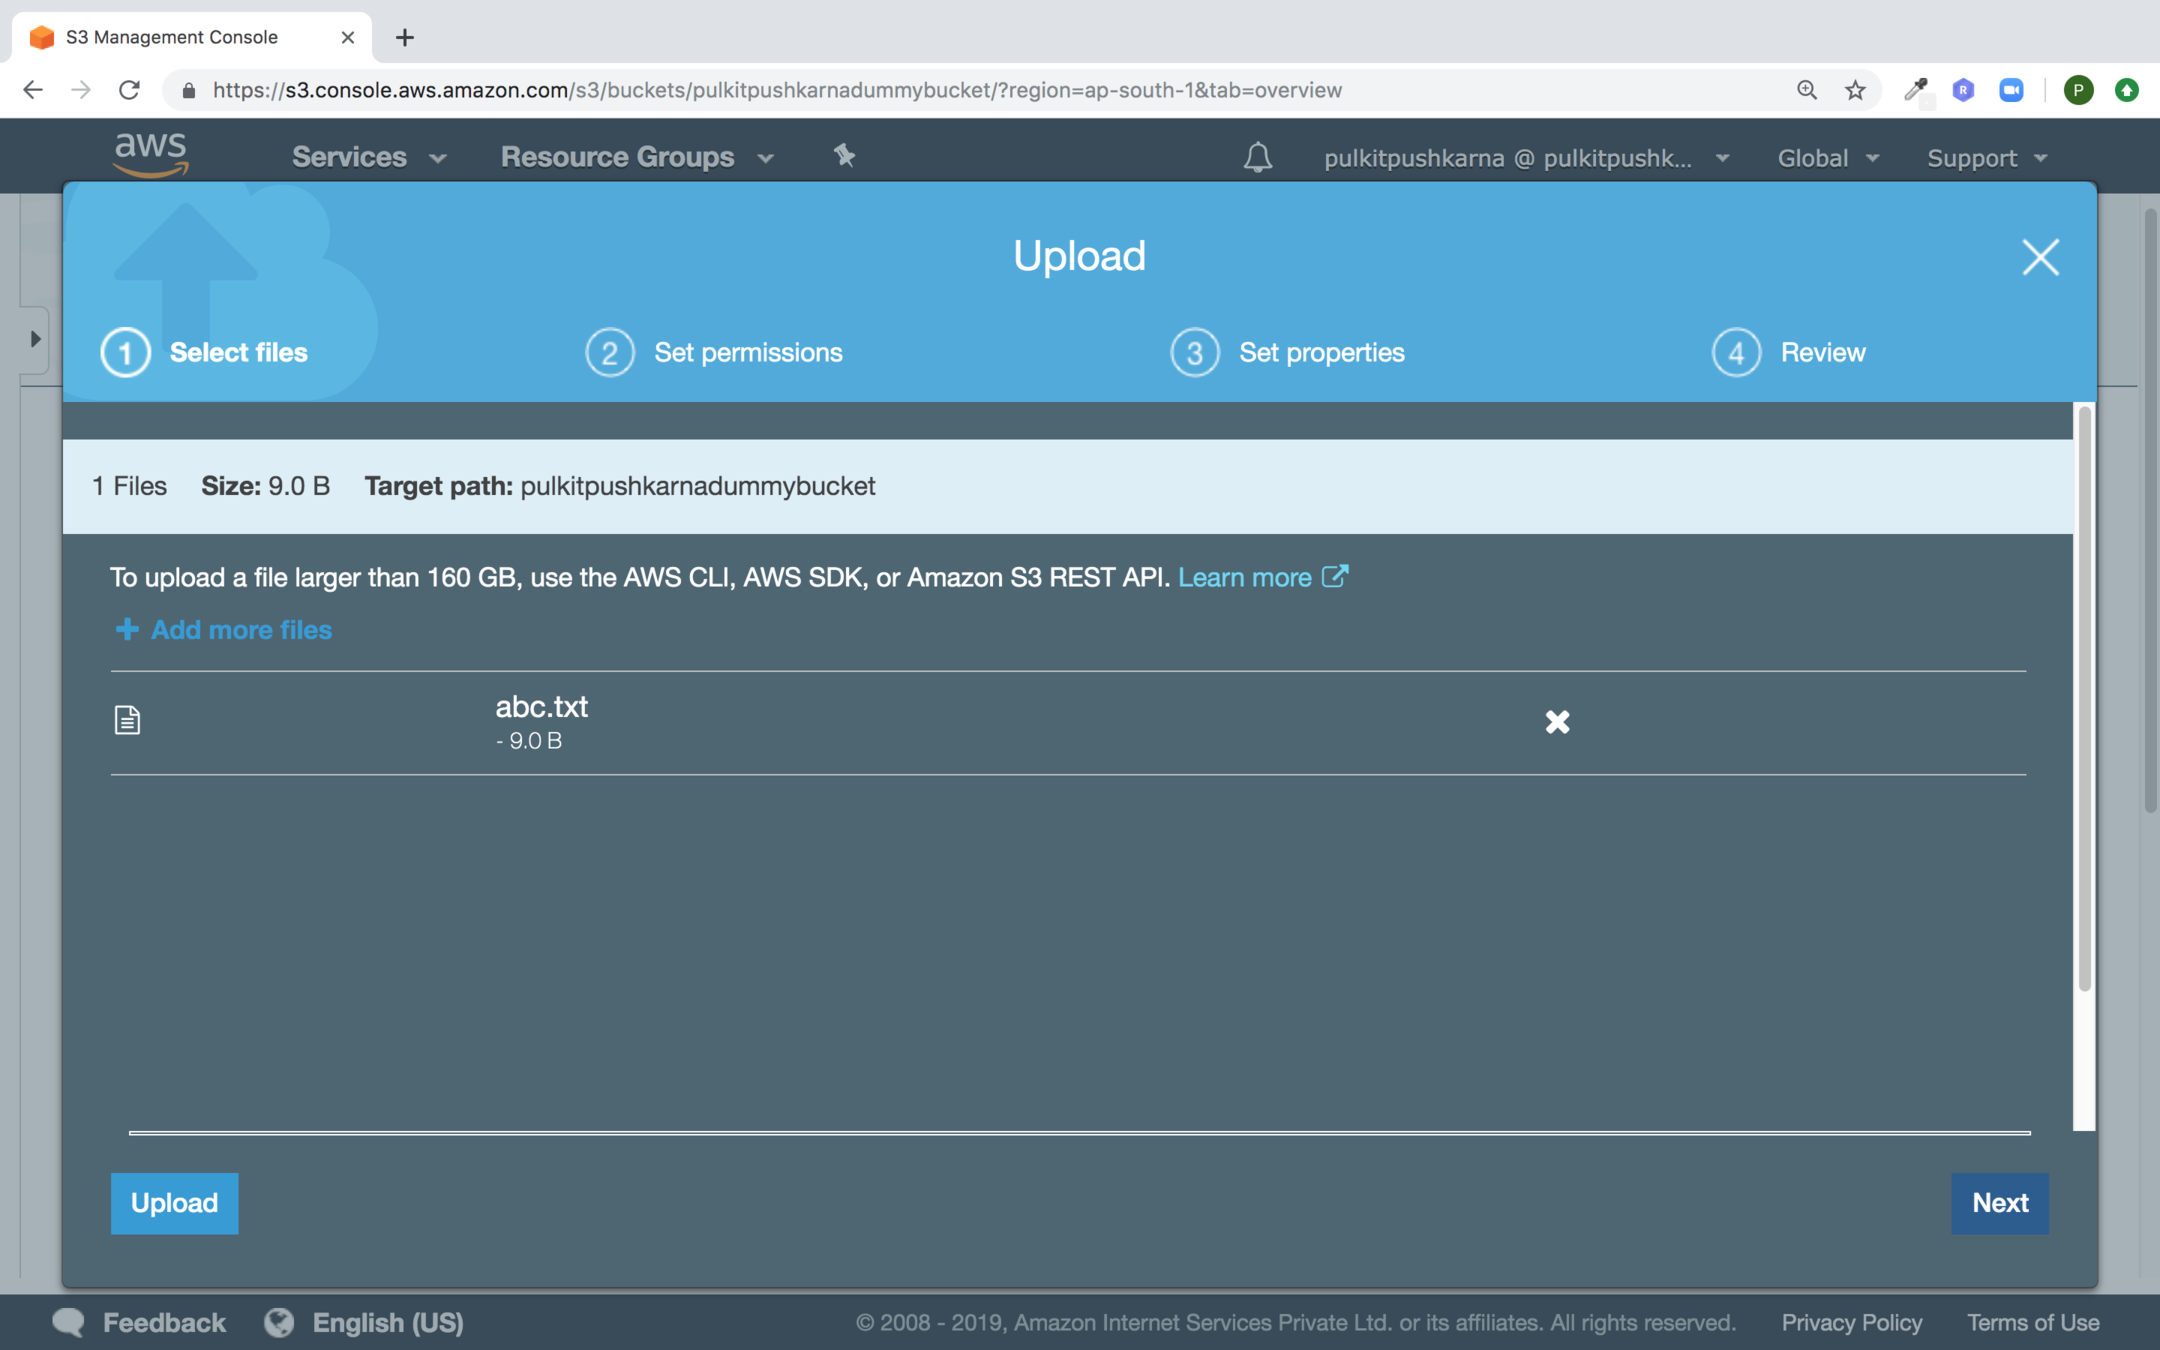Open the Resource Groups dropdown
This screenshot has height=1350, width=2160.
pos(637,157)
